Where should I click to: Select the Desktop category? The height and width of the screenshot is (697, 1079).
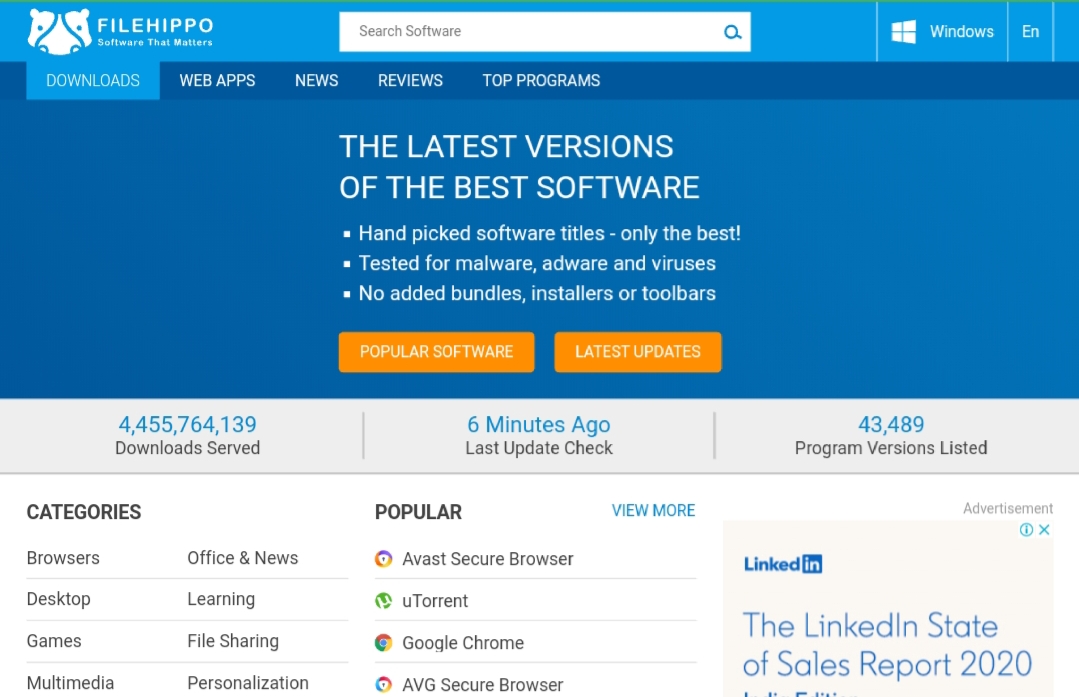tap(58, 599)
